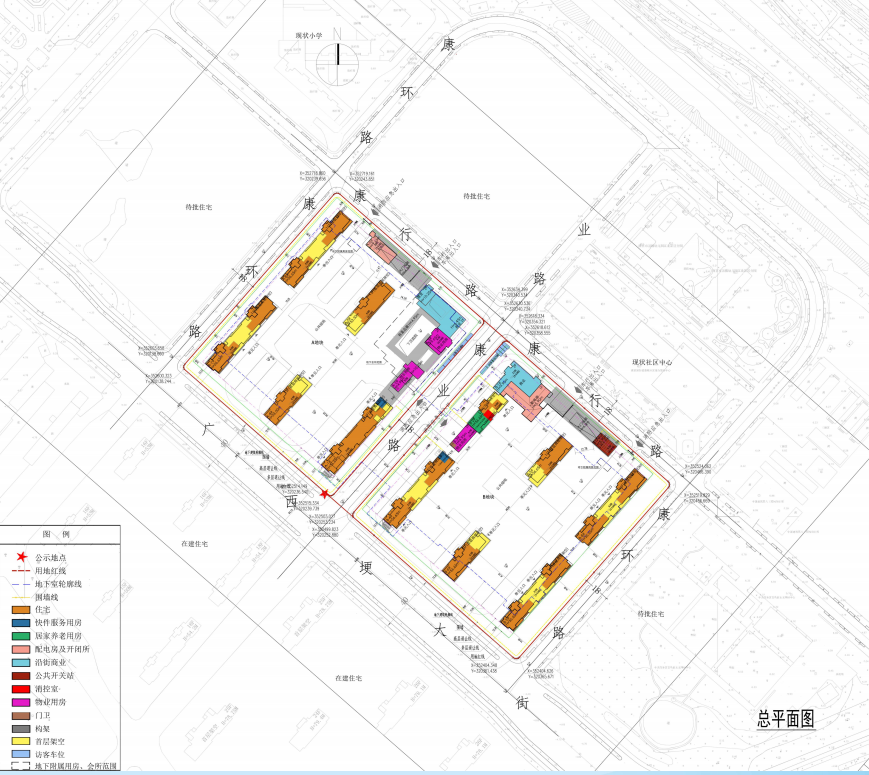Click the red dashed 用地红线 legend line symbol

coord(20,570)
